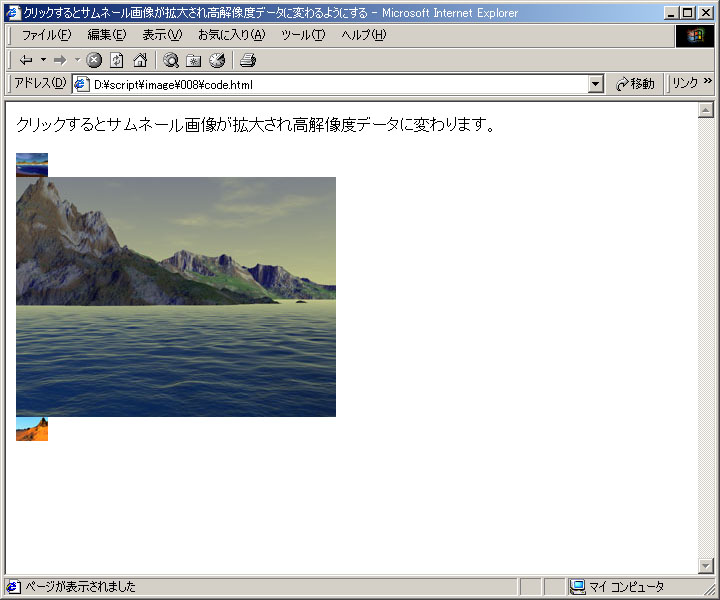Expand the リンク links bar chevron
720x600 pixels.
coord(708,81)
